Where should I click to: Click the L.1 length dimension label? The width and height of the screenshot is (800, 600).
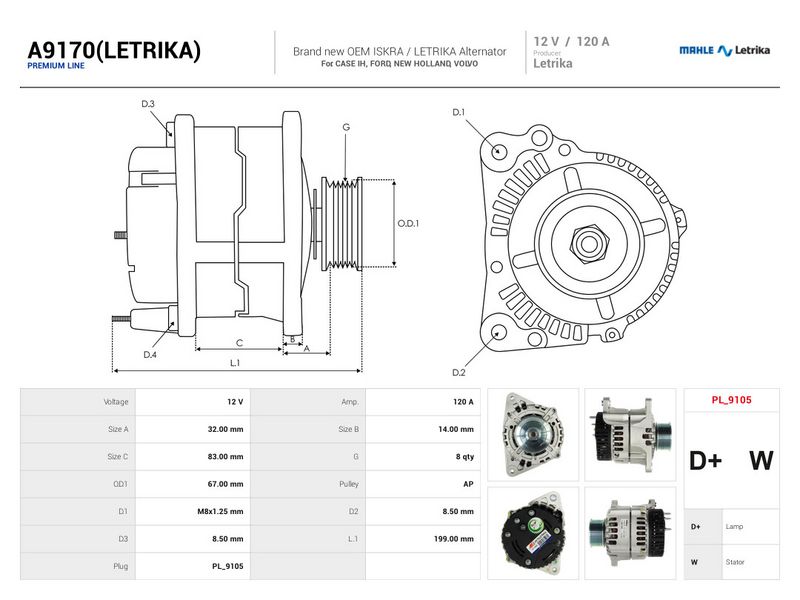pyautogui.click(x=235, y=363)
